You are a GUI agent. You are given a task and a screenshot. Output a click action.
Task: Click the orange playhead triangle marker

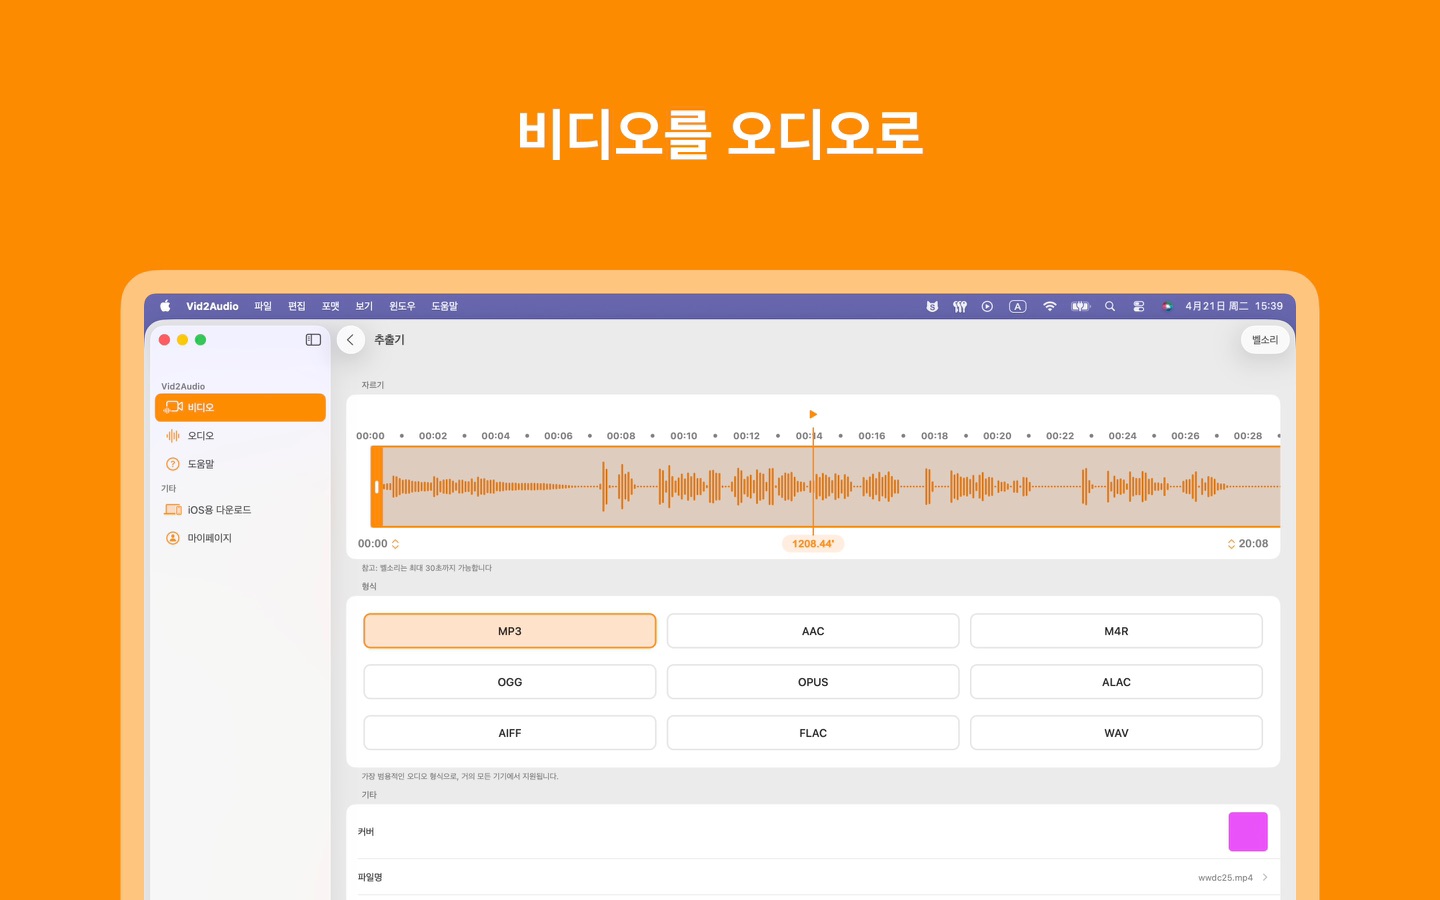[813, 414]
